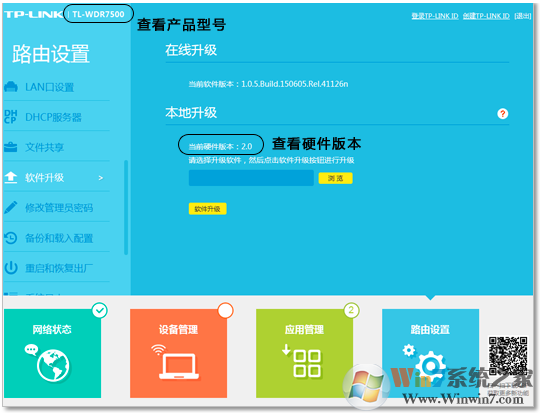This screenshot has height=413, width=540.
Task: Click the number 2 badge on 应用管理
Action: pyautogui.click(x=351, y=310)
